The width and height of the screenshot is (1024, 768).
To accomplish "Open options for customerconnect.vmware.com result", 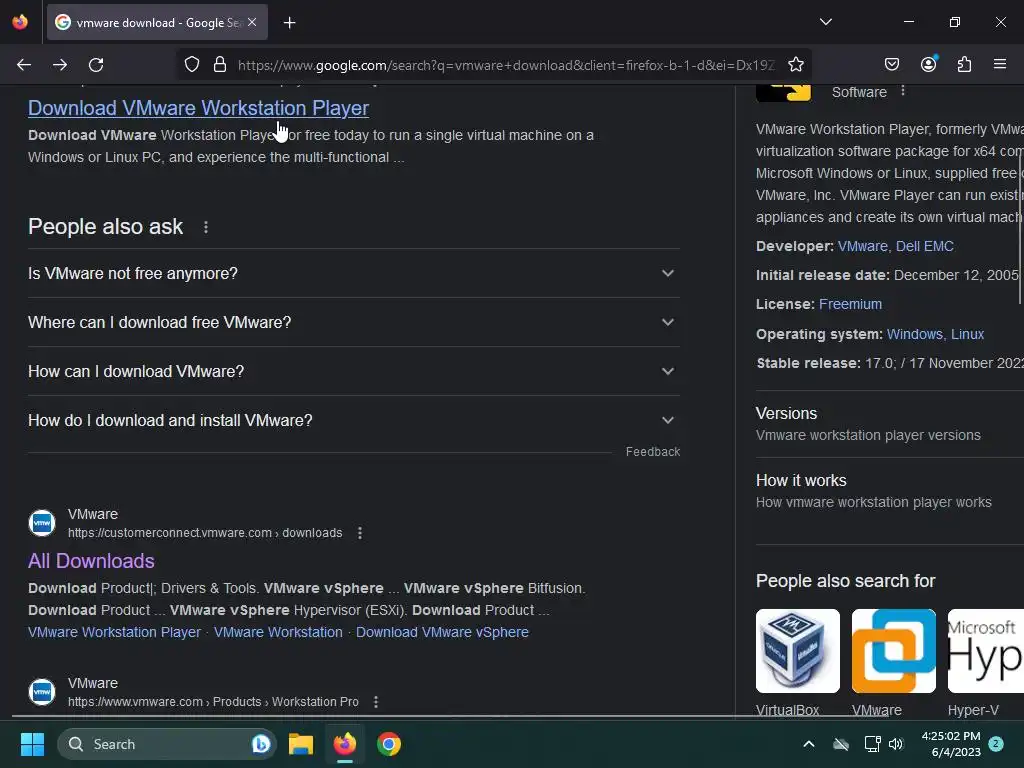I will [x=360, y=533].
